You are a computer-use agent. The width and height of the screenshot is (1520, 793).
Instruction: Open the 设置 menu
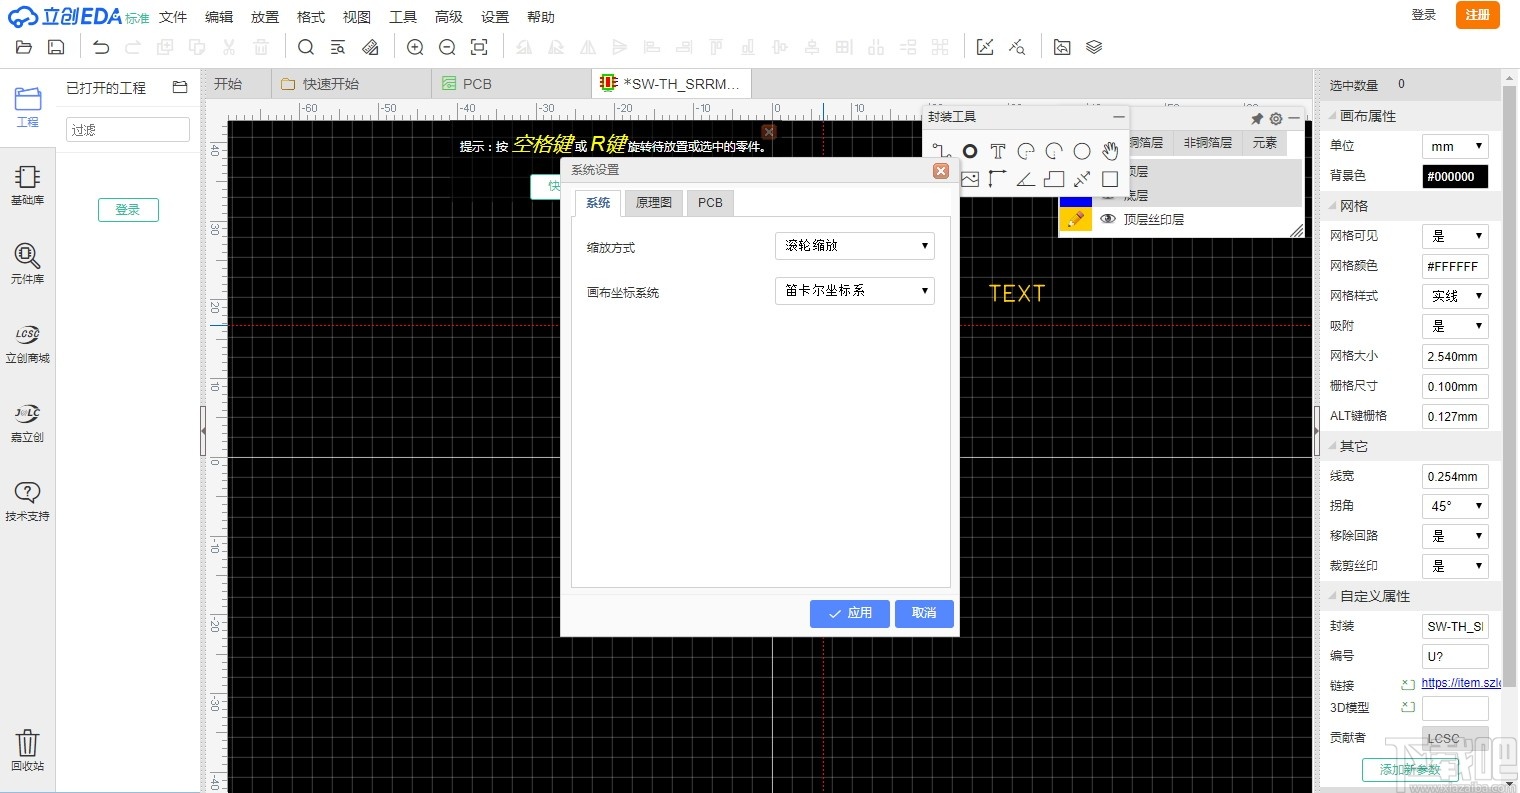click(495, 17)
